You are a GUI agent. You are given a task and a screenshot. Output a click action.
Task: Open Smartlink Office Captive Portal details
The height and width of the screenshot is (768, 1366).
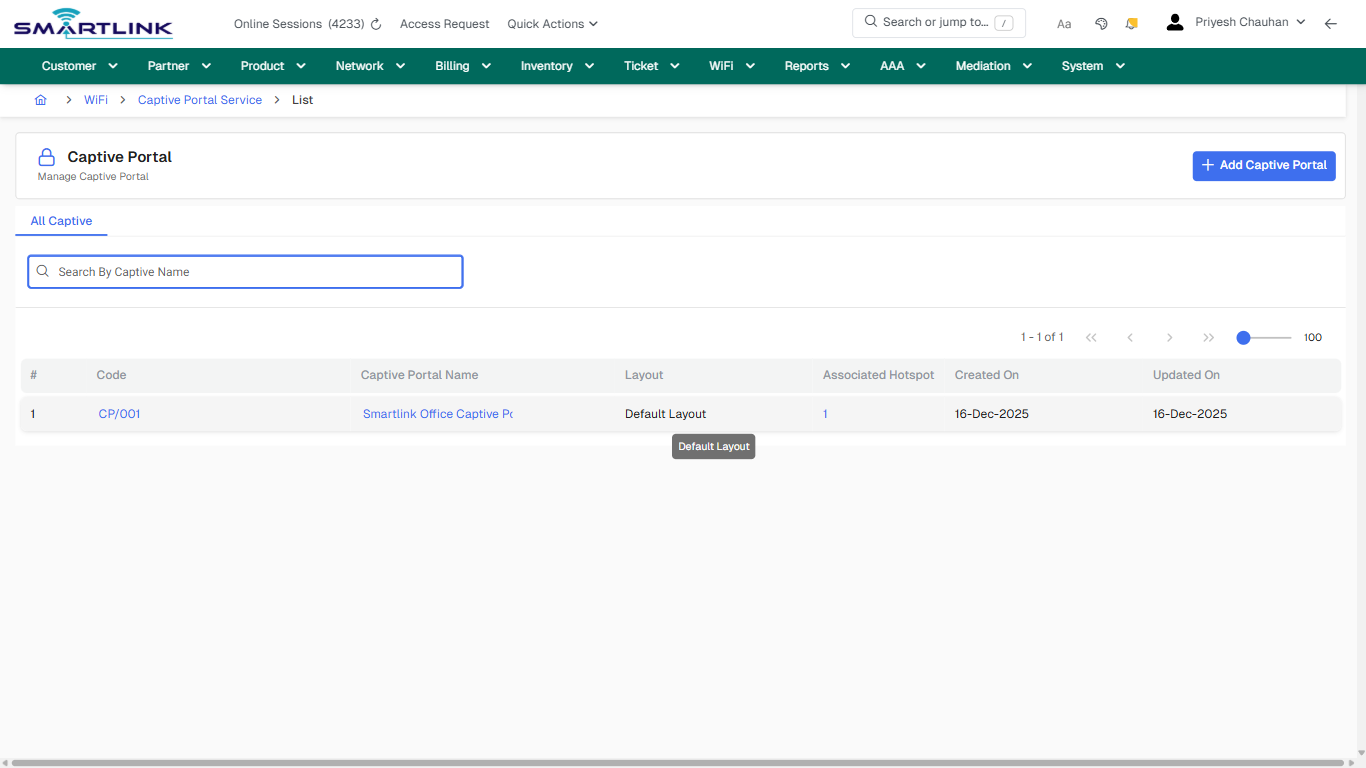(x=437, y=413)
